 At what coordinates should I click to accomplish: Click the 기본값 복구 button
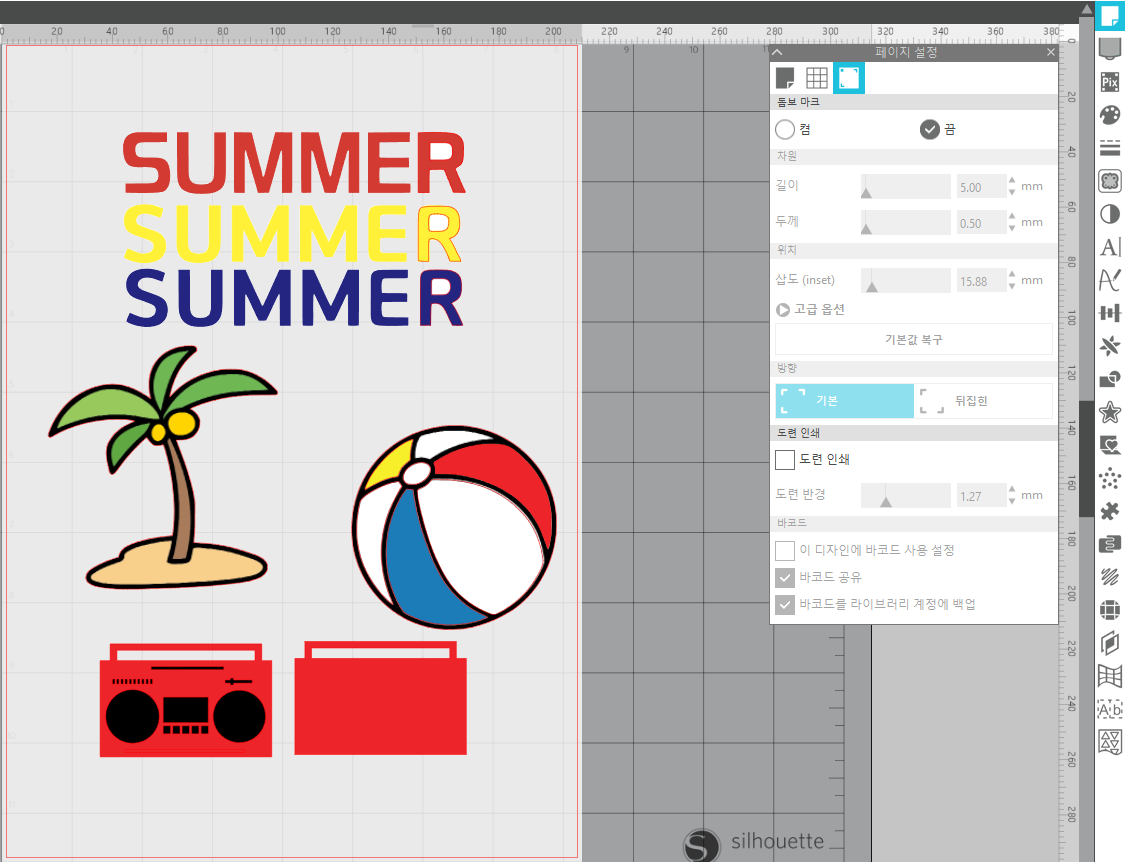[913, 340]
